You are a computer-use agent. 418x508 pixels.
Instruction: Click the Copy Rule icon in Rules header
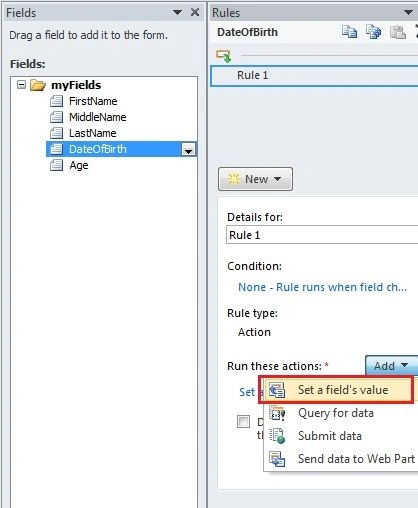(x=349, y=32)
